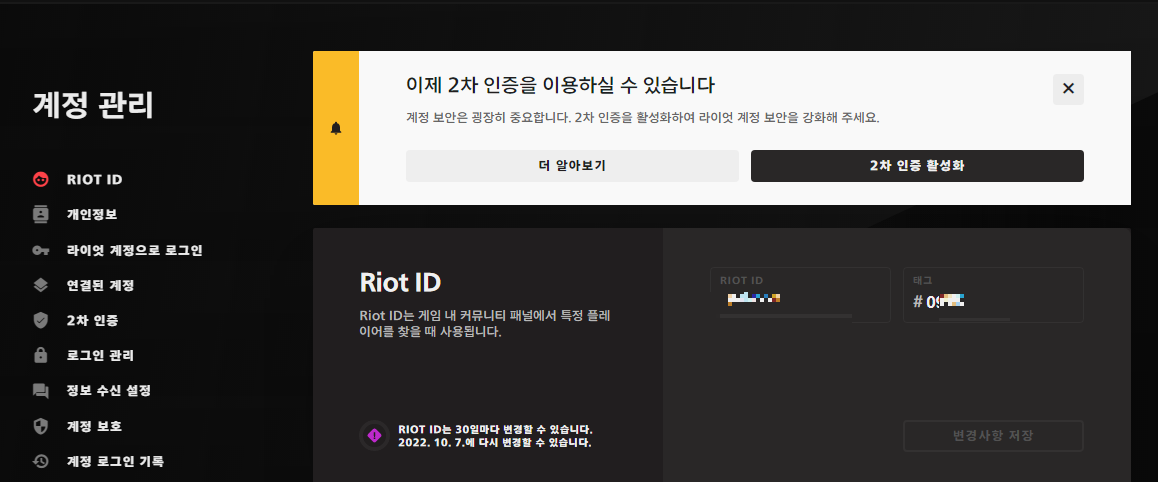Click the date text 2022. 10. 7.에 다시 변경할 수 있습니다
1158x482 pixels.
coord(495,443)
